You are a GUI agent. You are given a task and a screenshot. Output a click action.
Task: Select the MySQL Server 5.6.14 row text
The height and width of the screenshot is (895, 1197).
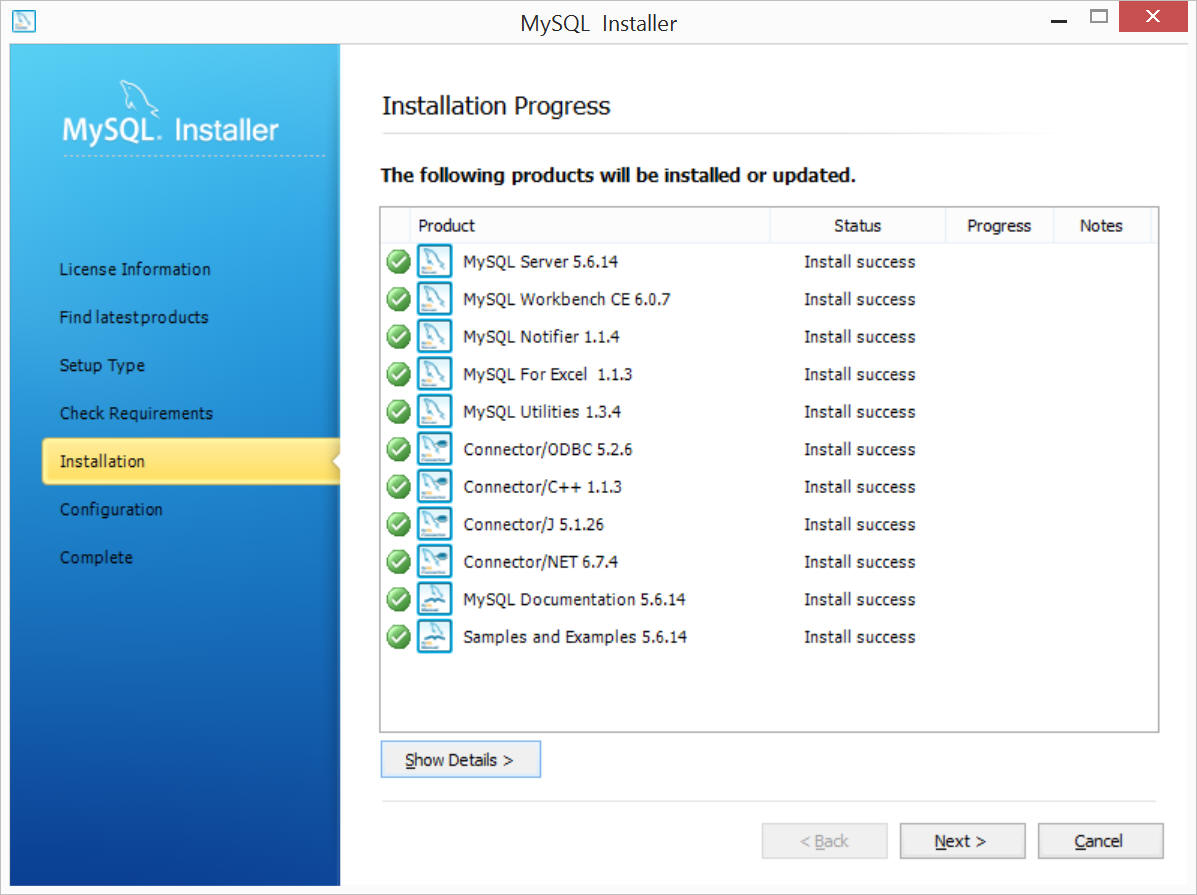tap(540, 262)
